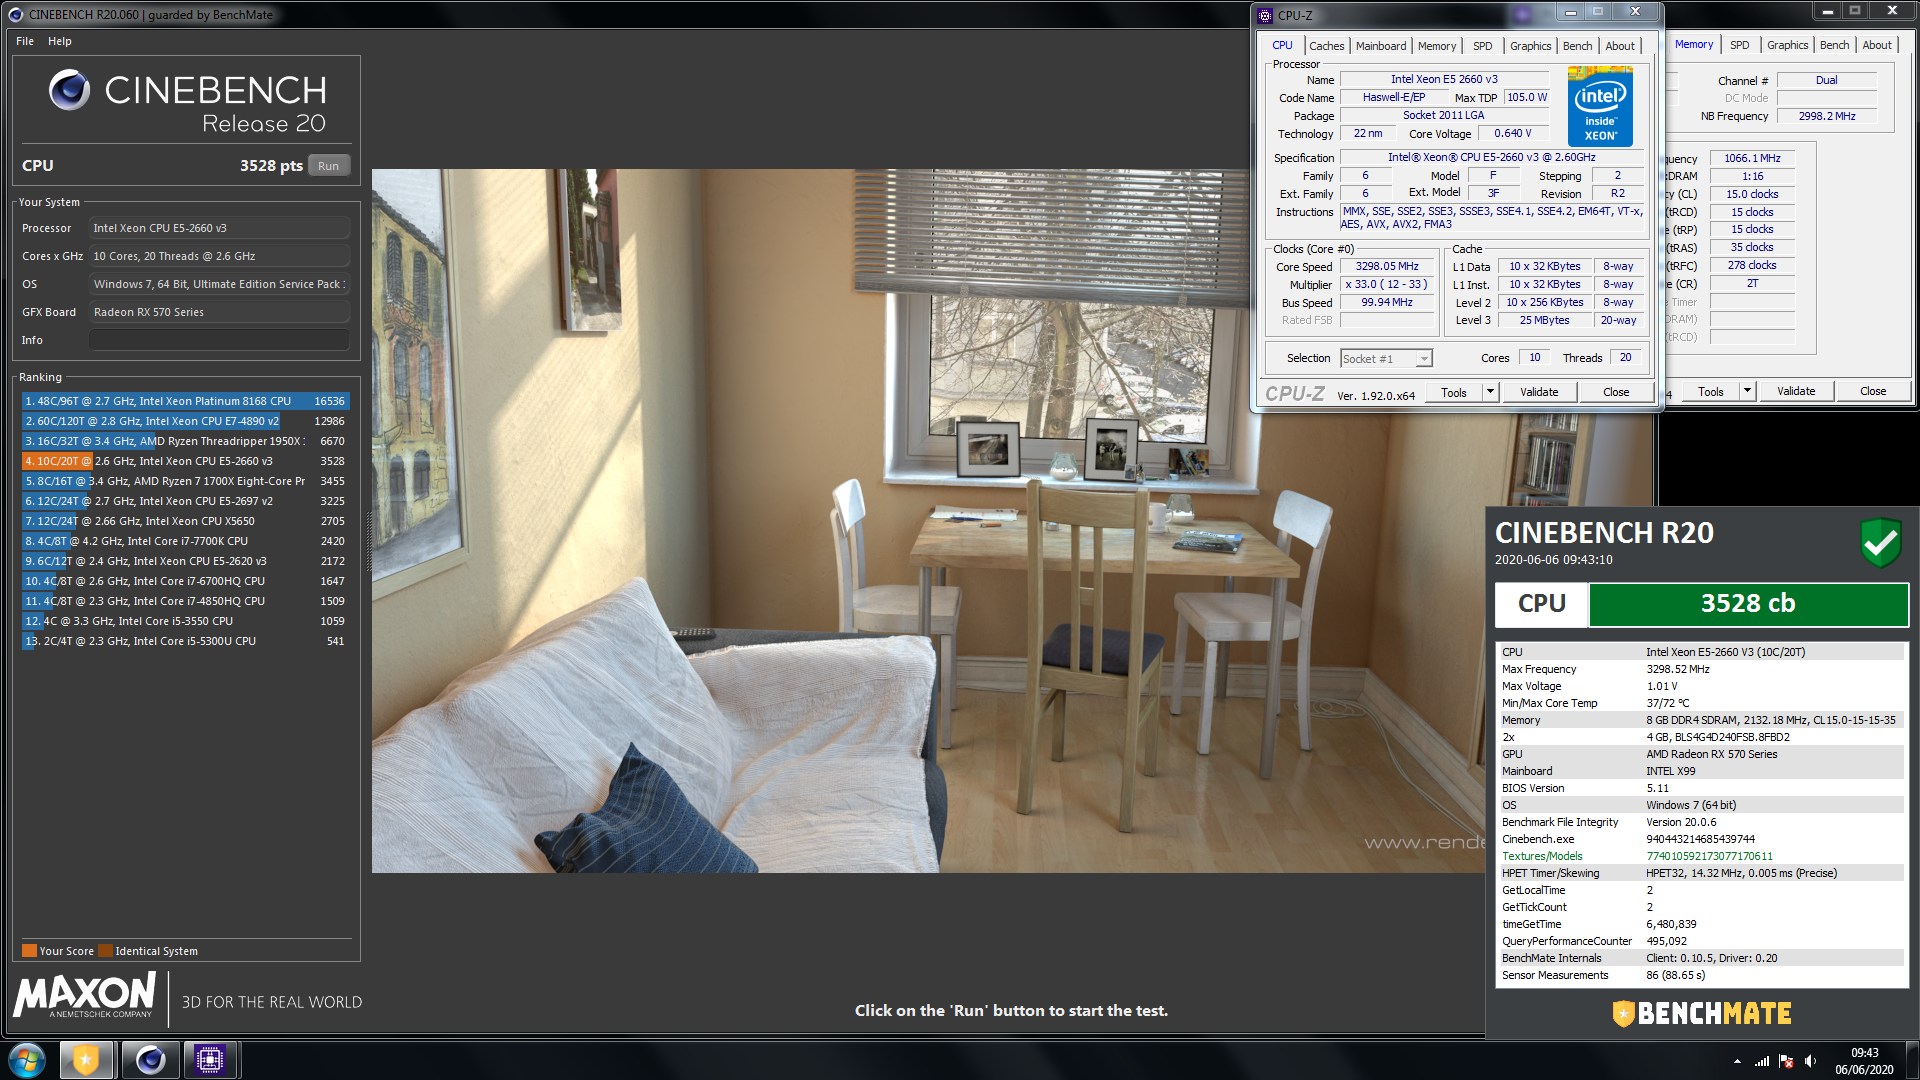The height and width of the screenshot is (1080, 1920).
Task: Open the File menu
Action: tap(25, 41)
